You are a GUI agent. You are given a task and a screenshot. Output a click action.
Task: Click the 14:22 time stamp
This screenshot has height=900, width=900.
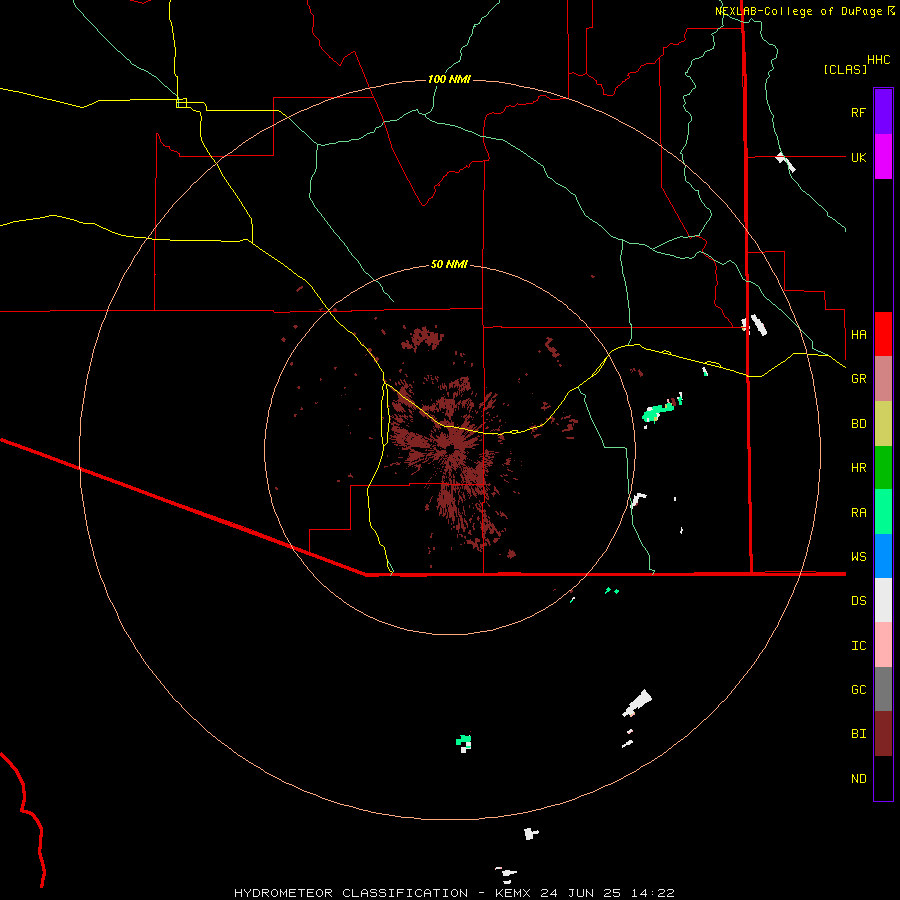(x=653, y=893)
